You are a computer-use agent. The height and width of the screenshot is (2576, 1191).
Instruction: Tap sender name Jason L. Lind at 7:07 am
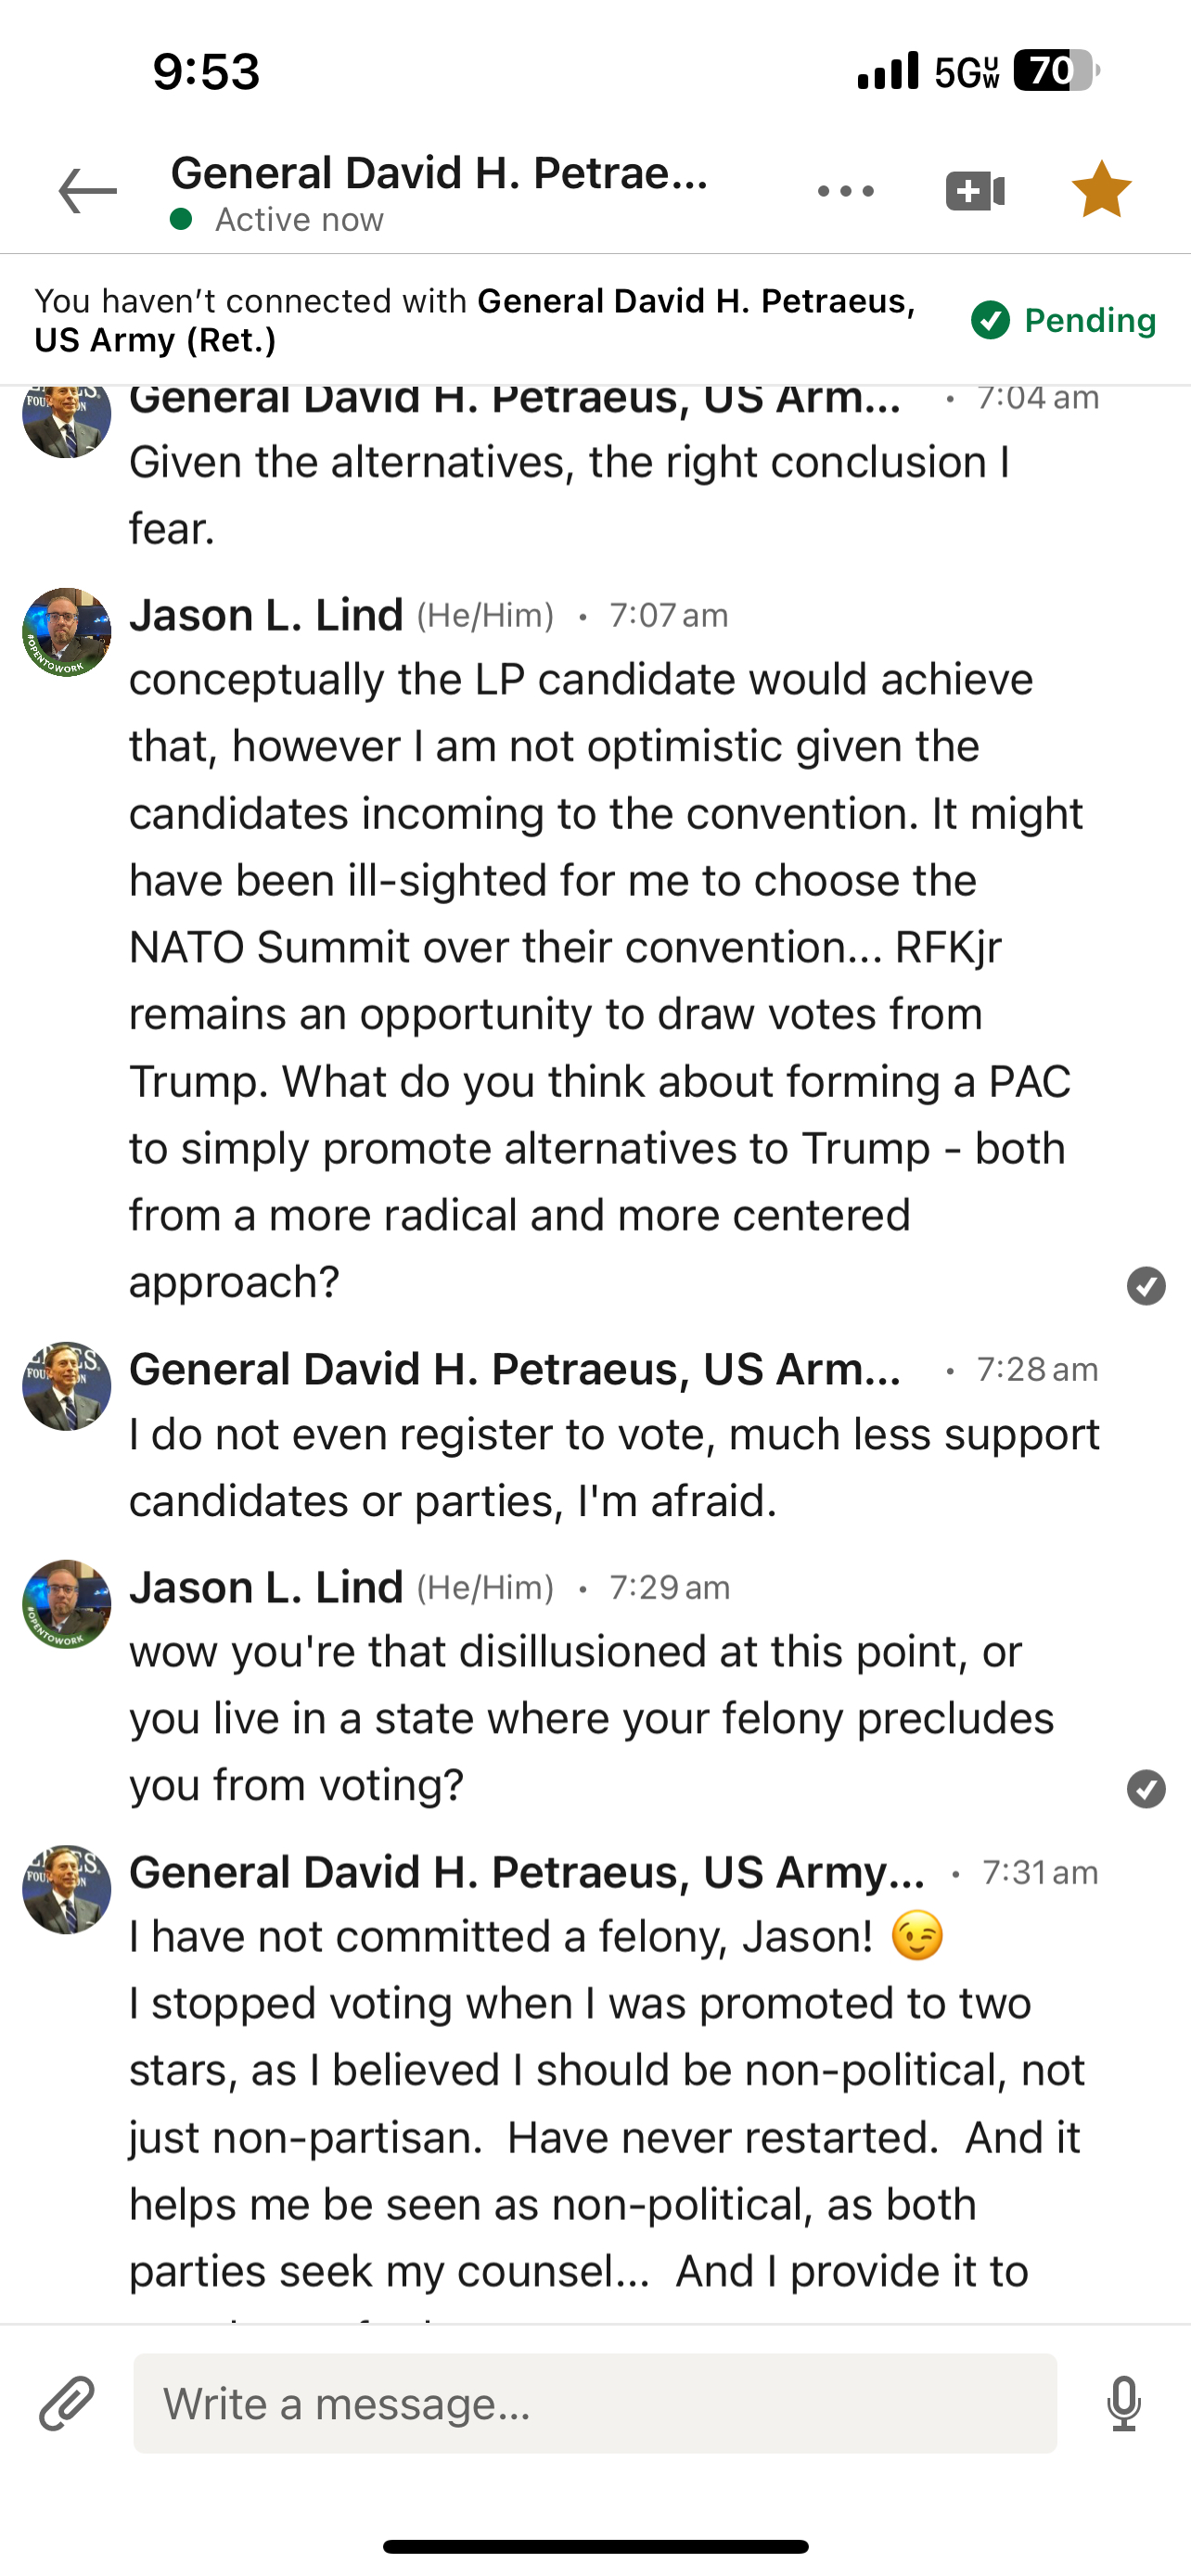pos(266,615)
